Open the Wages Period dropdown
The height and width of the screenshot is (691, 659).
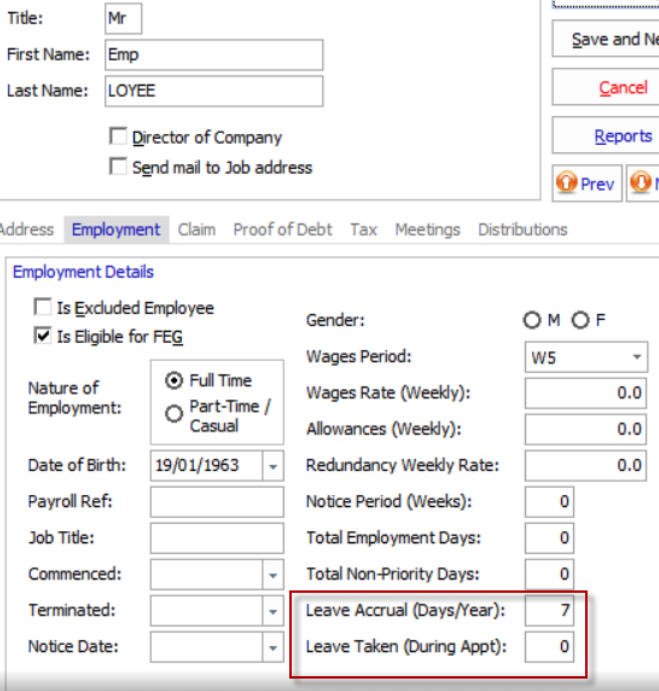(x=637, y=358)
